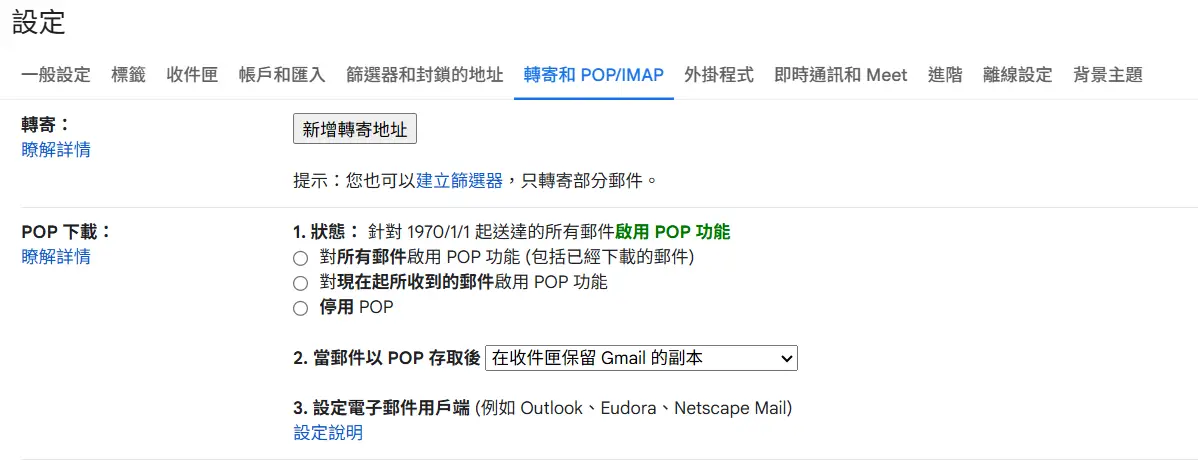Viewport: 1198px width, 460px height.
Task: Expand the 在收件匣保留 Gmail 的副本 dropdown
Action: point(641,357)
